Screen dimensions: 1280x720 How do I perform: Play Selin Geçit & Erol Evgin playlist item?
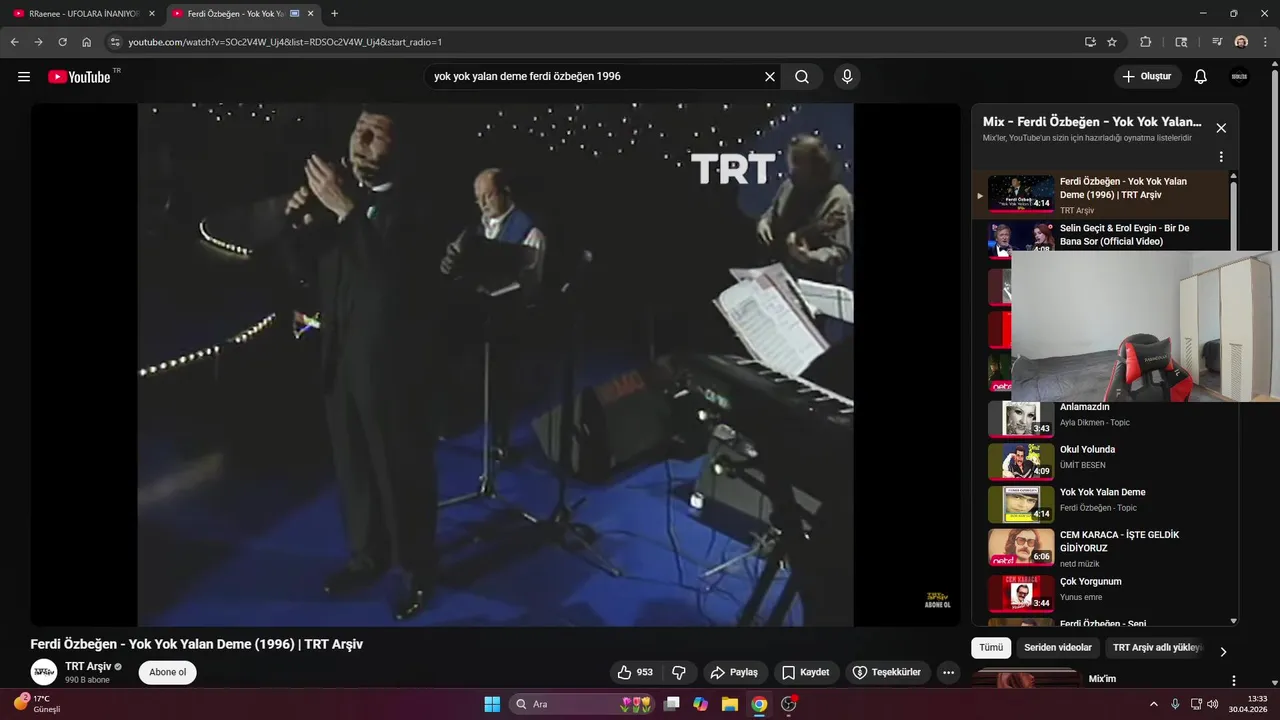[1100, 236]
